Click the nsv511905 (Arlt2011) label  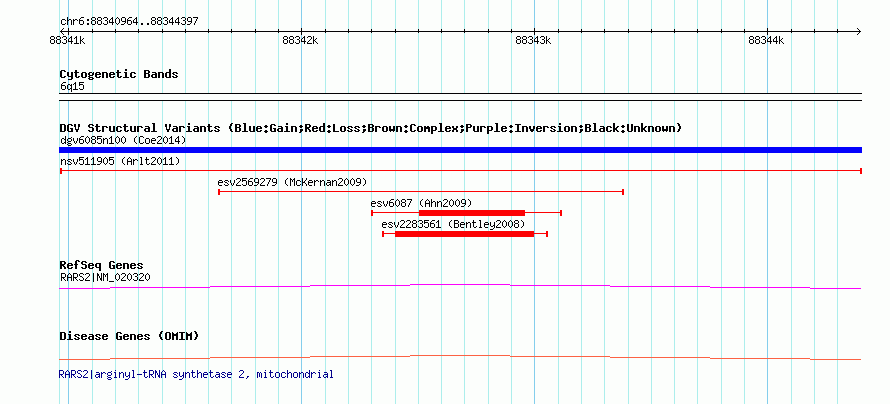[120, 161]
